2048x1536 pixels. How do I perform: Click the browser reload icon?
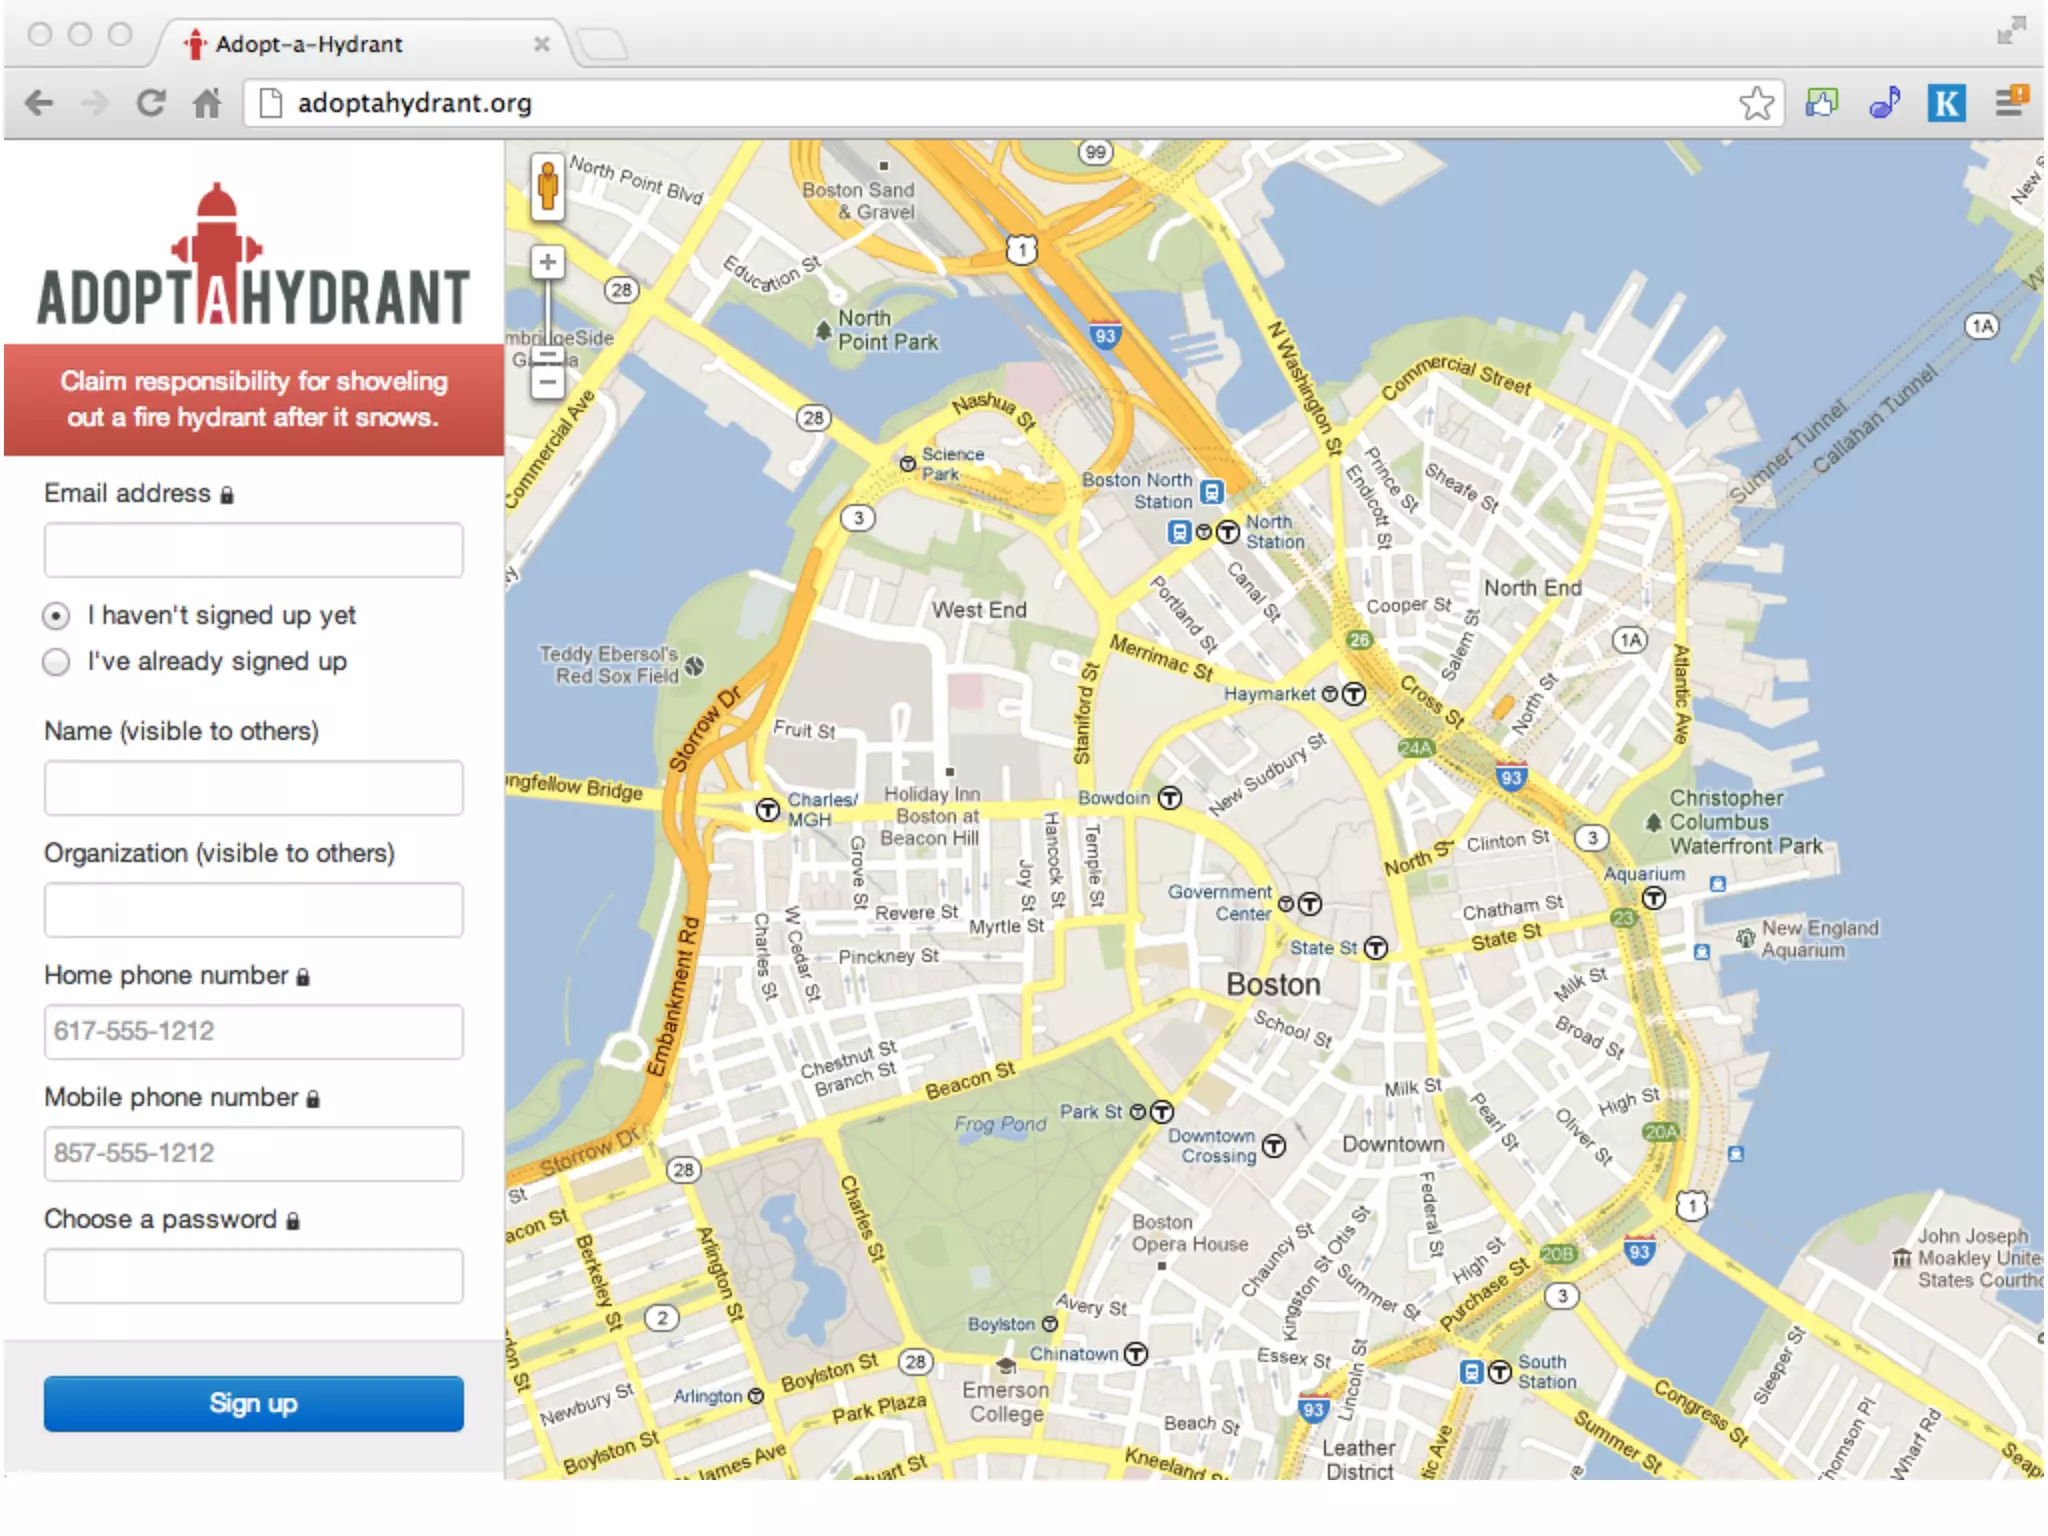pyautogui.click(x=151, y=103)
